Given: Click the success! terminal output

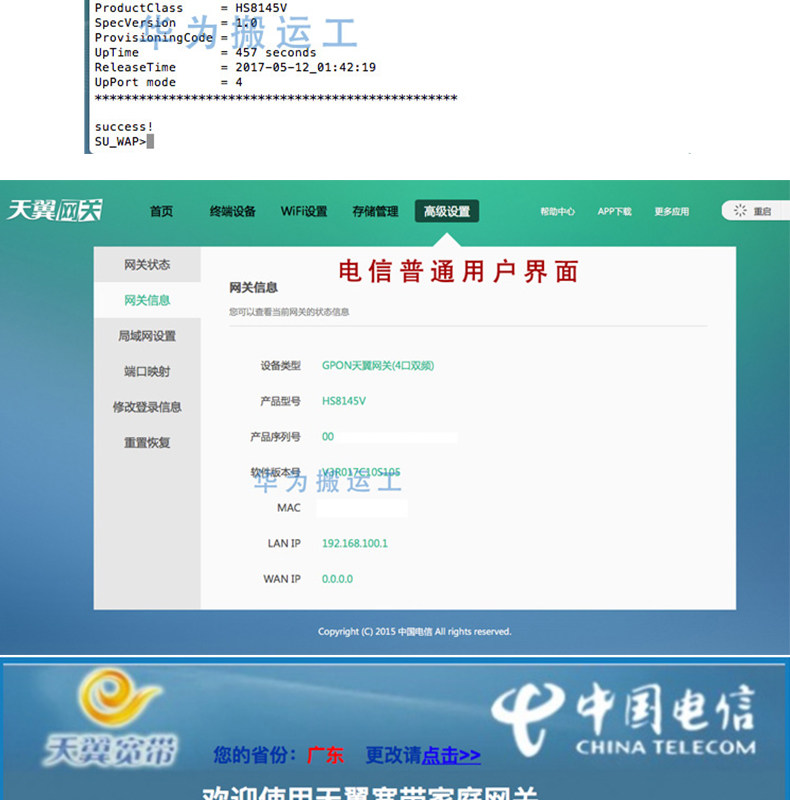Looking at the screenshot, I should click(x=124, y=127).
